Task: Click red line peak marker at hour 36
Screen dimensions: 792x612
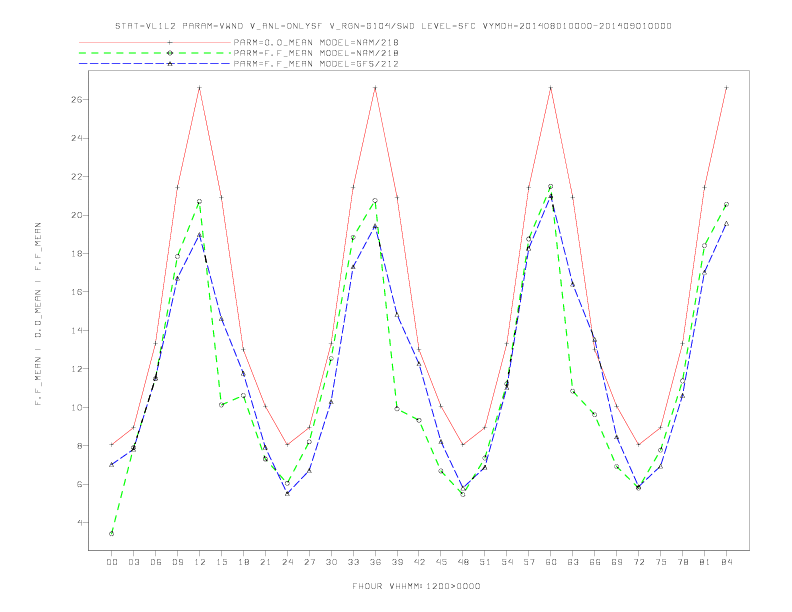Action: 375,88
